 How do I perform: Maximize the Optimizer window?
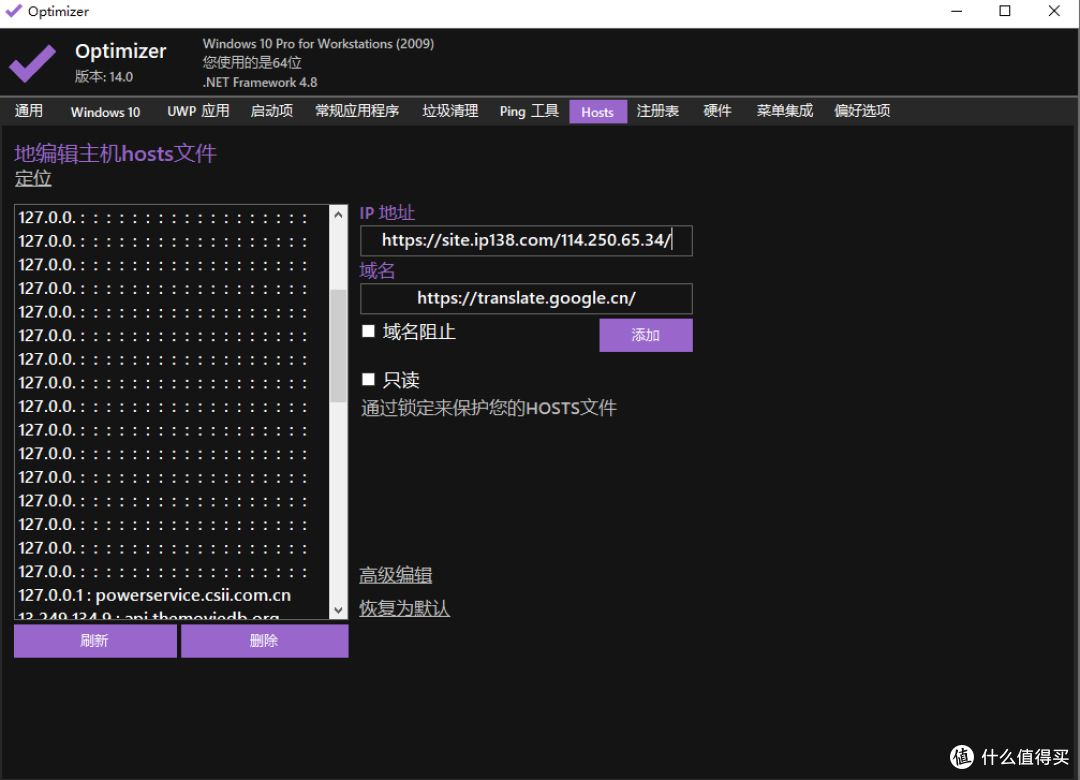point(1005,11)
